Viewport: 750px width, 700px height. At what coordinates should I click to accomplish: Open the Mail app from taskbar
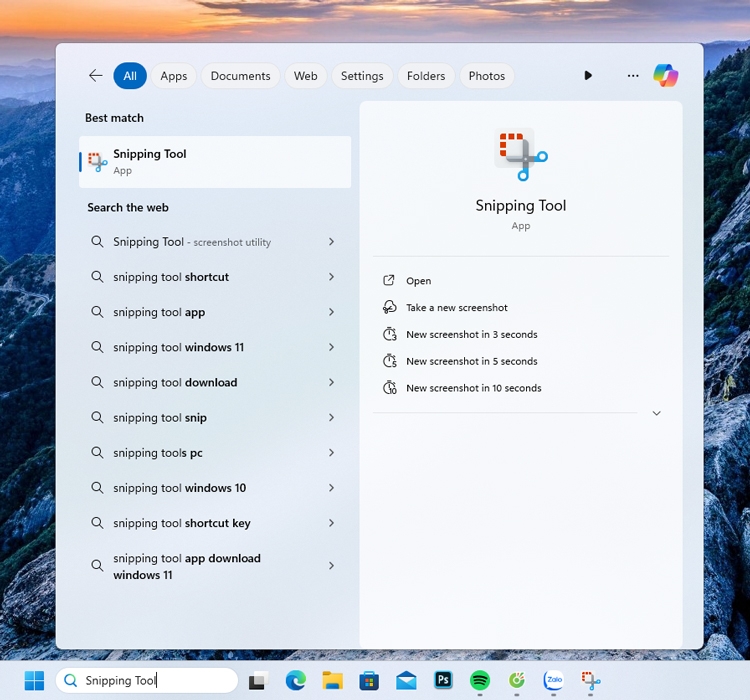coord(406,680)
